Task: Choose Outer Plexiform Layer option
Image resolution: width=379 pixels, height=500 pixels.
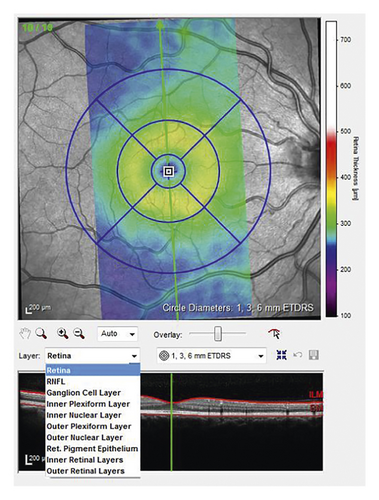Action: 93,426
